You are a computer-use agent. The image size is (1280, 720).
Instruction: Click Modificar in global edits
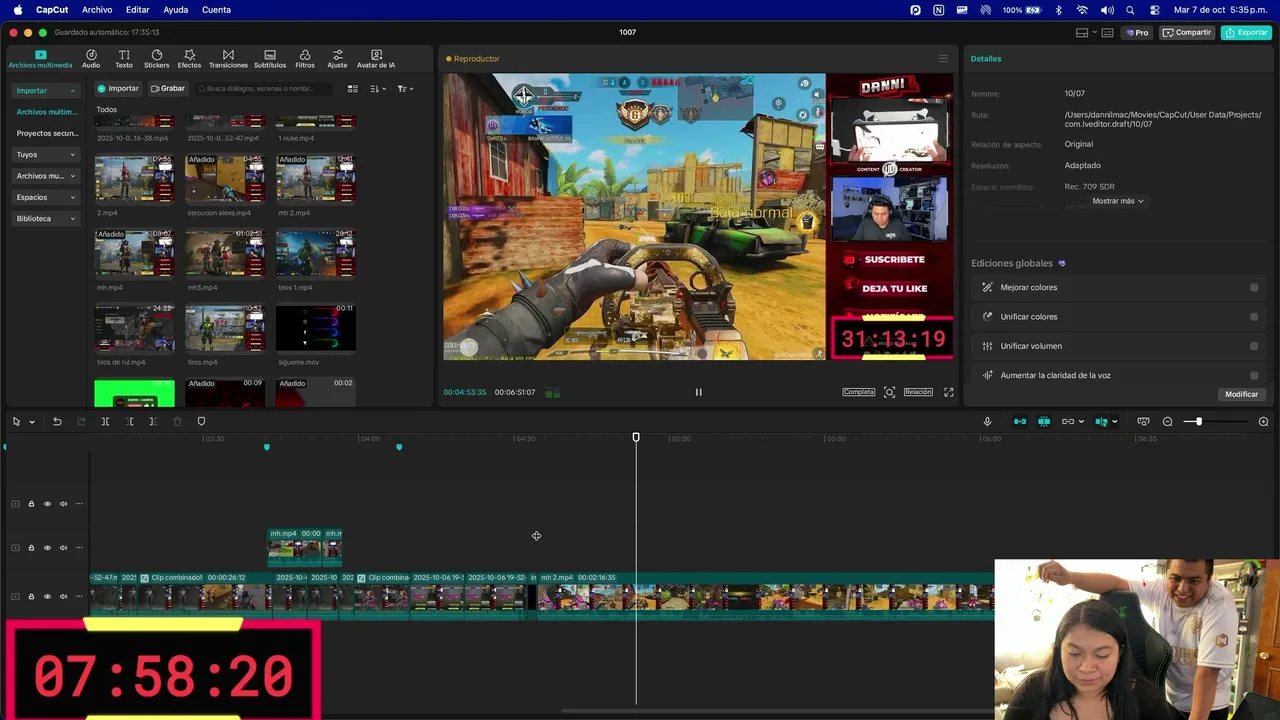pyautogui.click(x=1241, y=394)
